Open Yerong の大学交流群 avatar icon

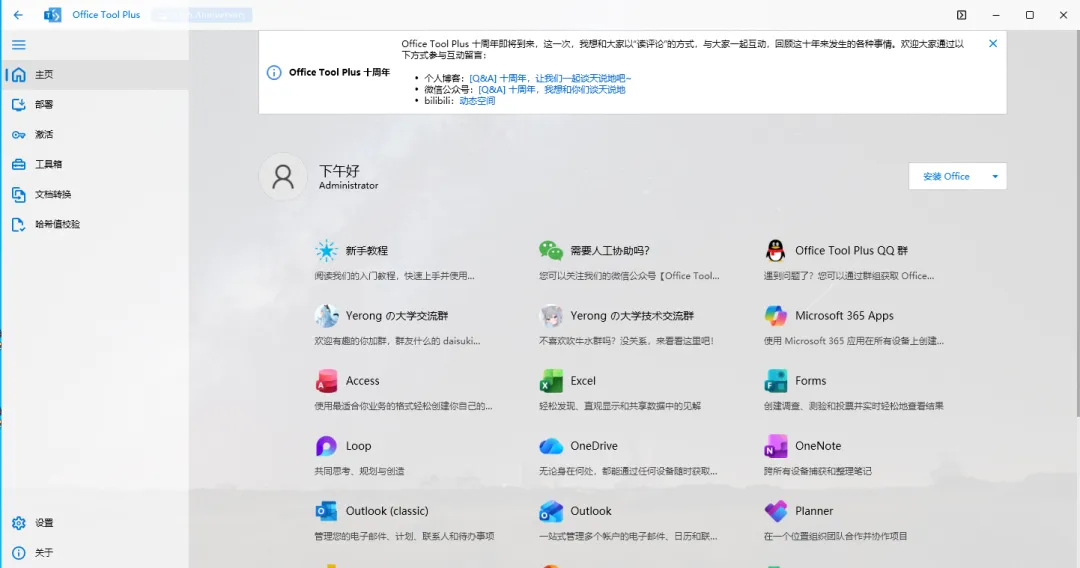[326, 315]
